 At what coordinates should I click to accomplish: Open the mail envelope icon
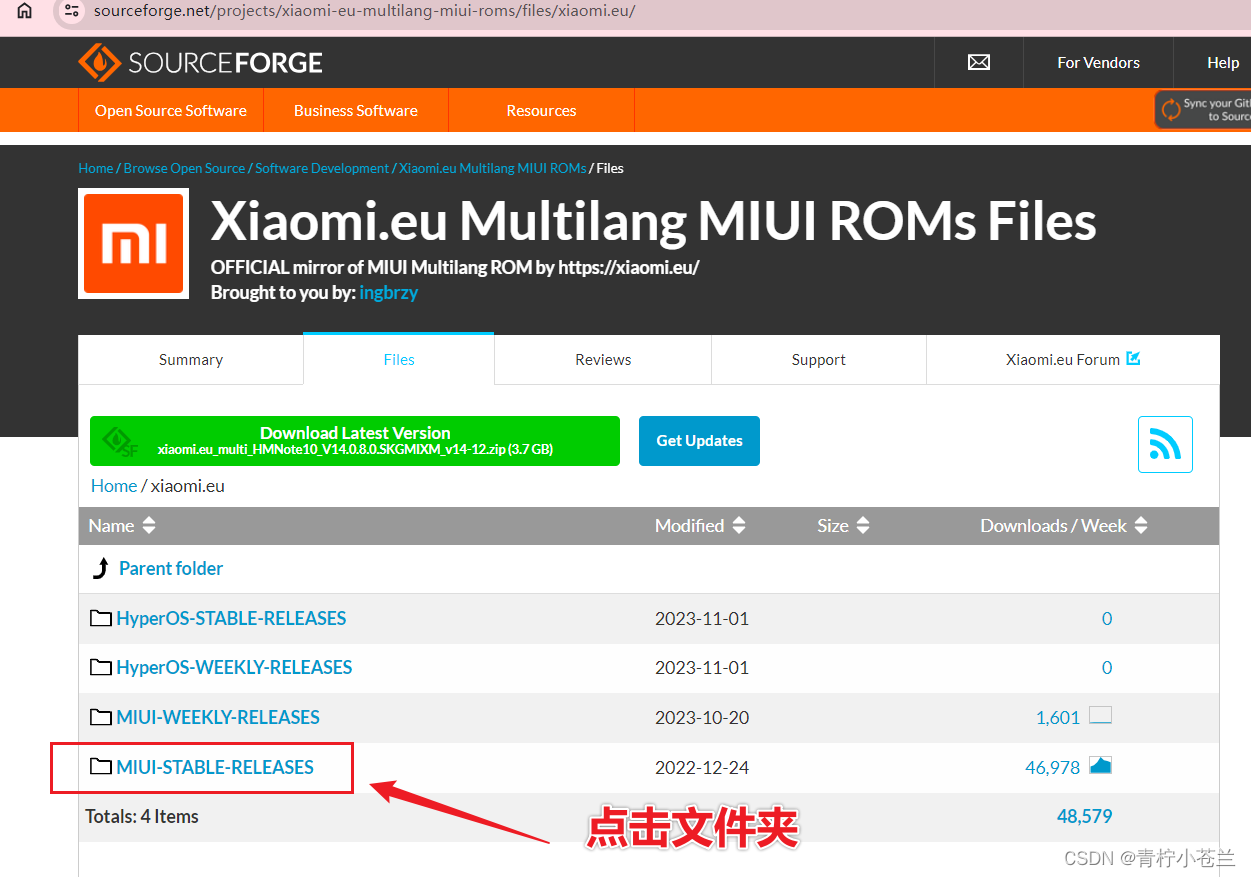[979, 62]
